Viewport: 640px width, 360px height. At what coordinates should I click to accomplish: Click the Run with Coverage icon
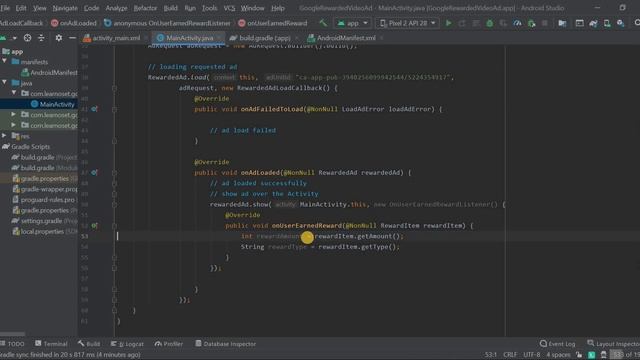click(x=503, y=23)
